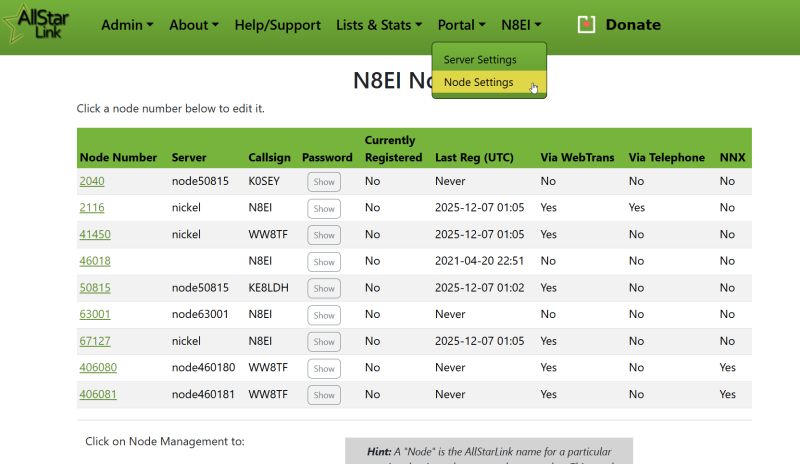This screenshot has height=464, width=800.
Task: Open node 50815 for editing
Action: [95, 287]
